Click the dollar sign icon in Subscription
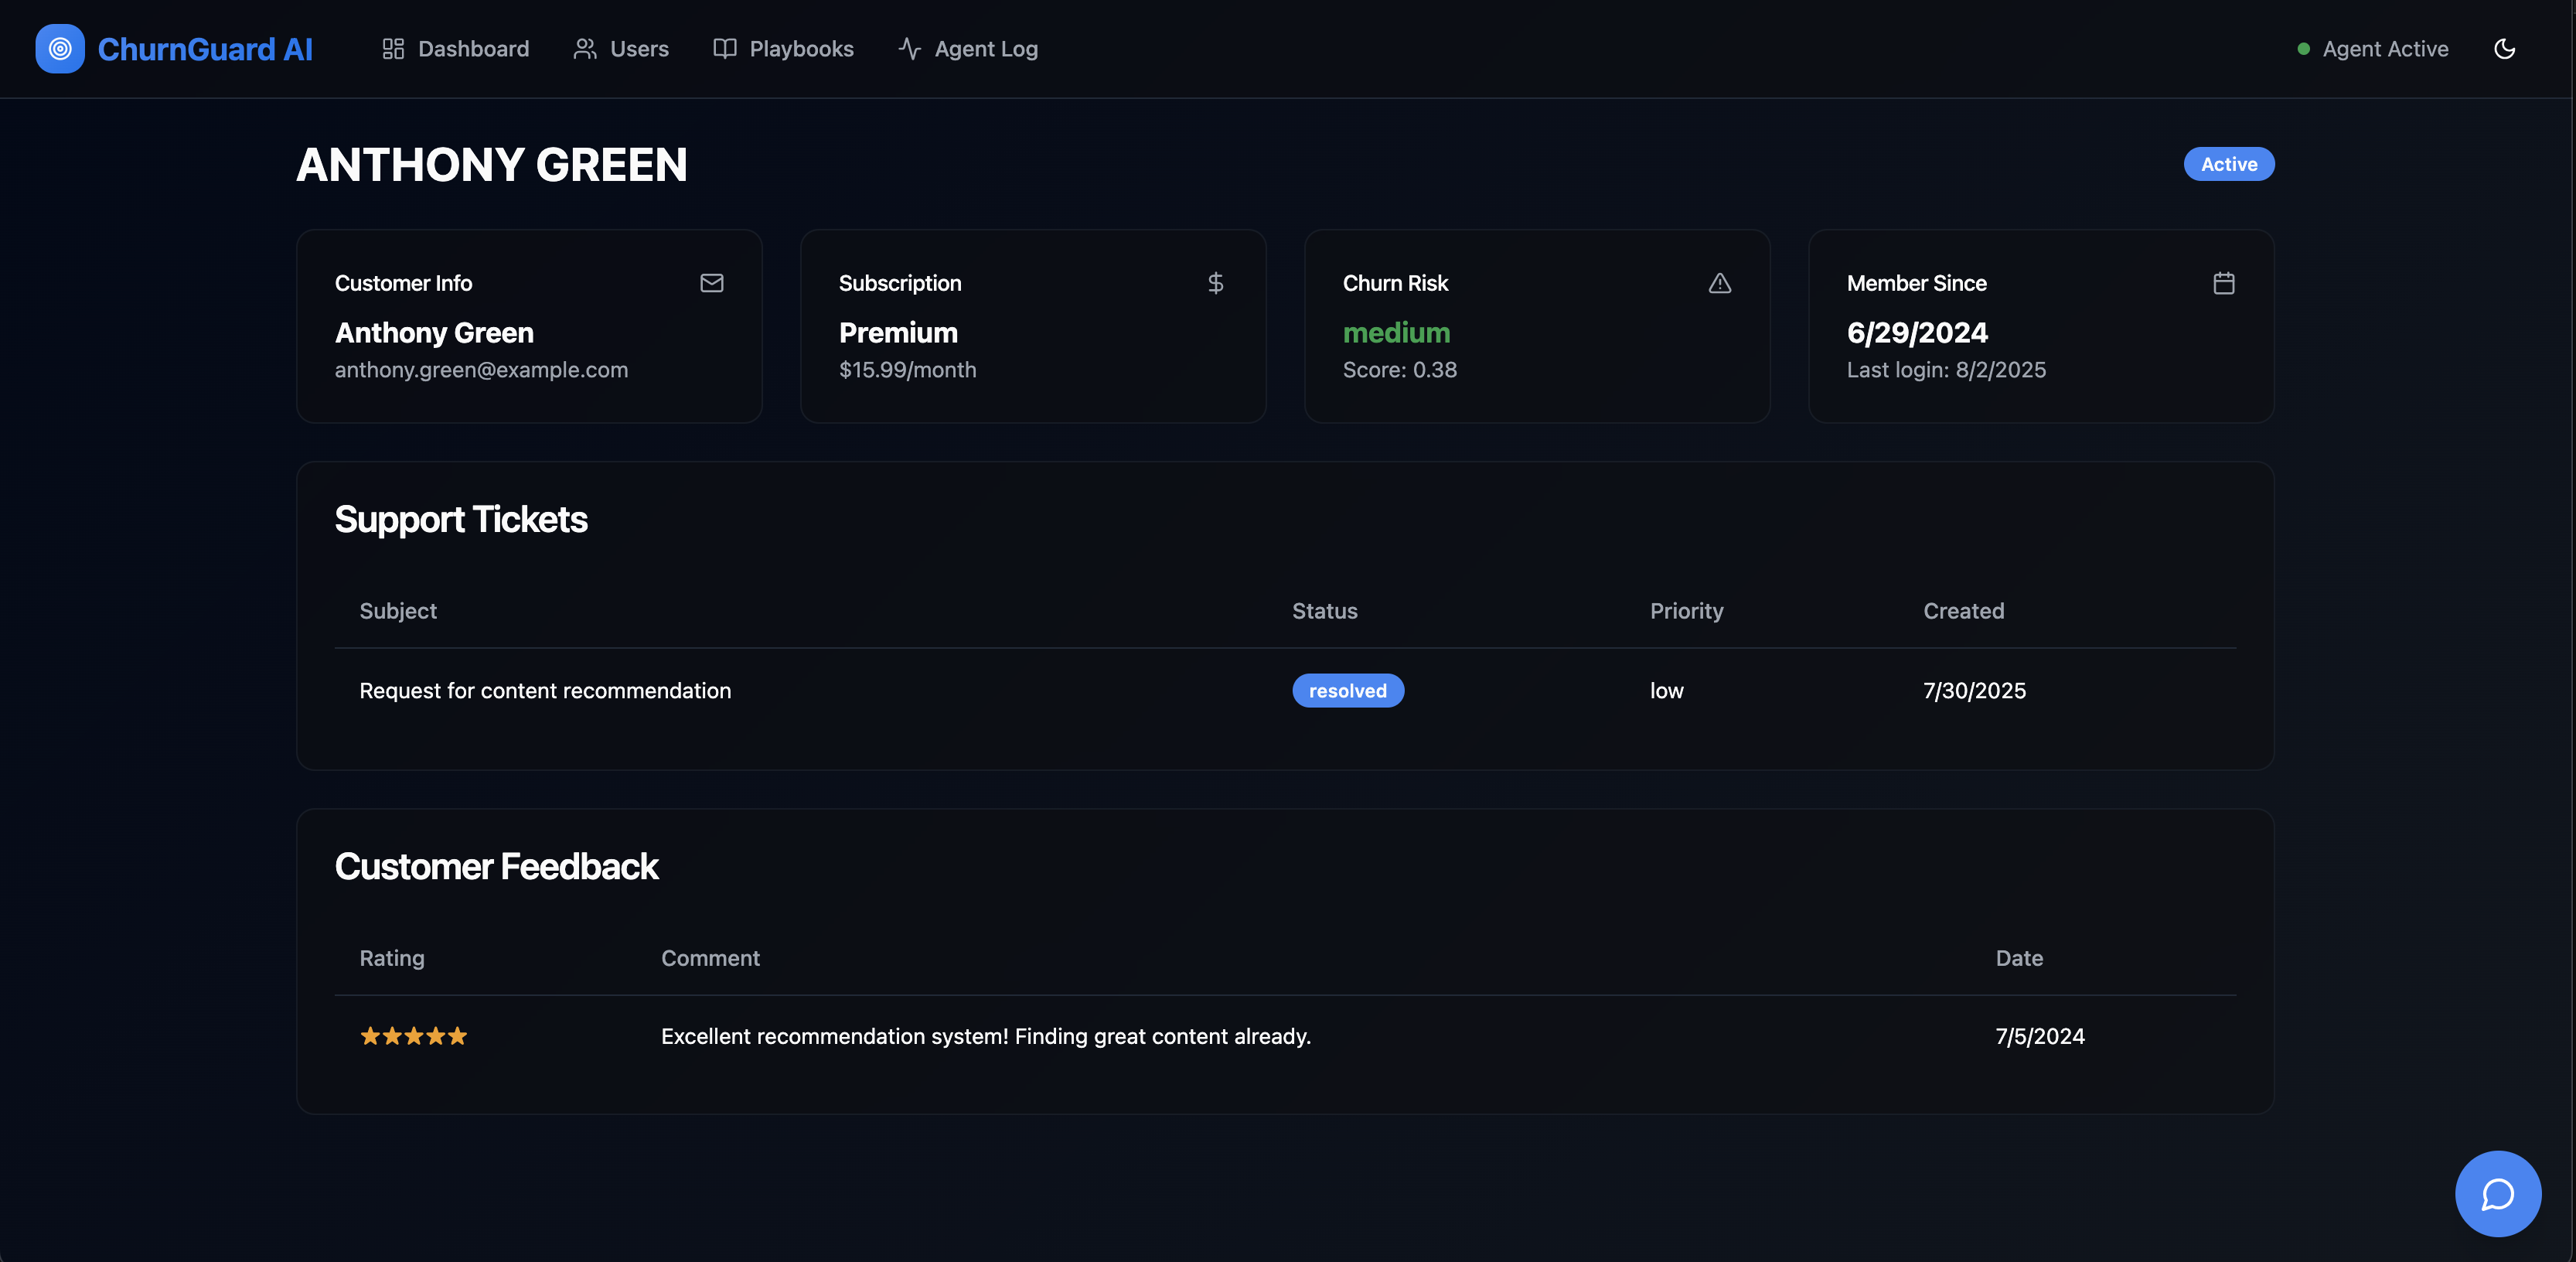Screen dimensions: 2576x1262 coord(1215,283)
